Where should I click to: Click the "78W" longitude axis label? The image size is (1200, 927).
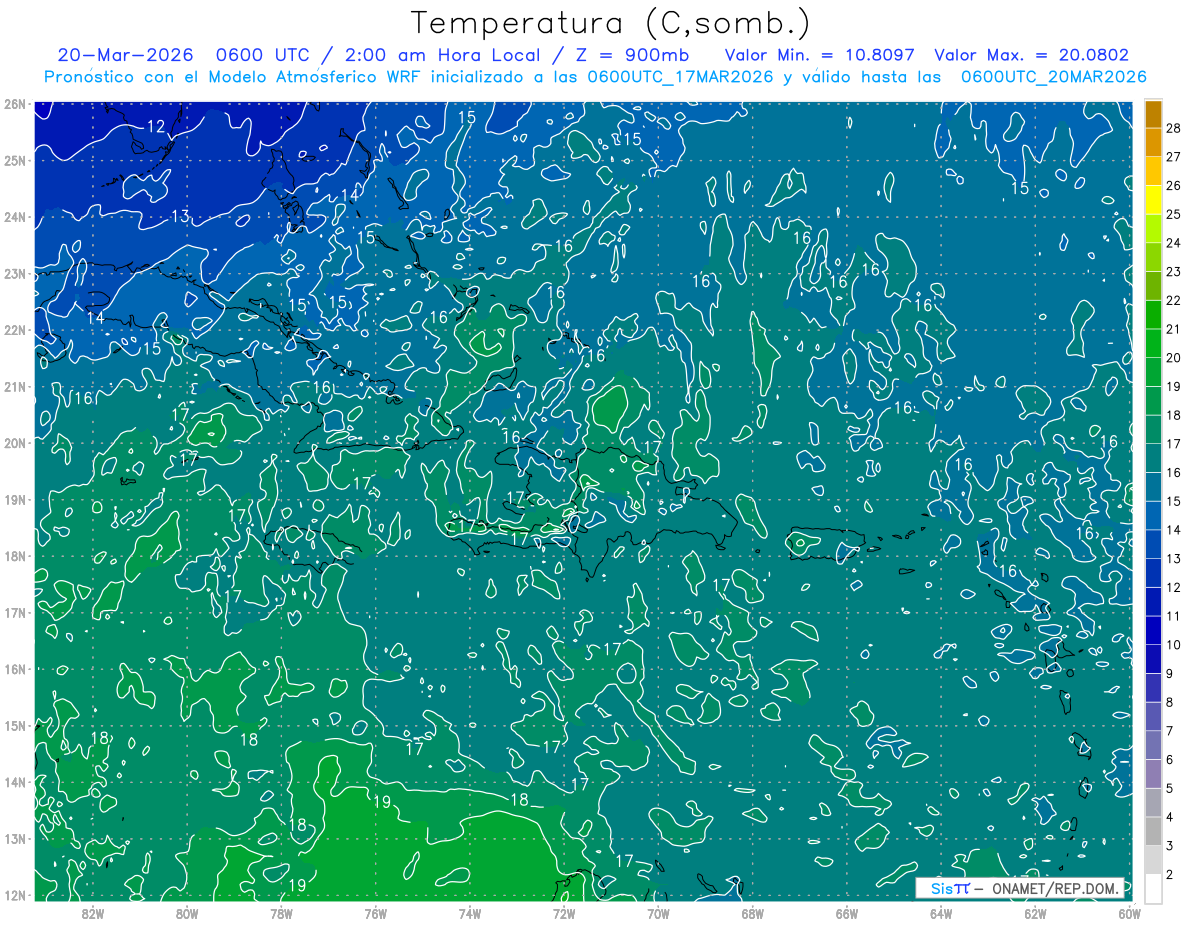click(281, 913)
